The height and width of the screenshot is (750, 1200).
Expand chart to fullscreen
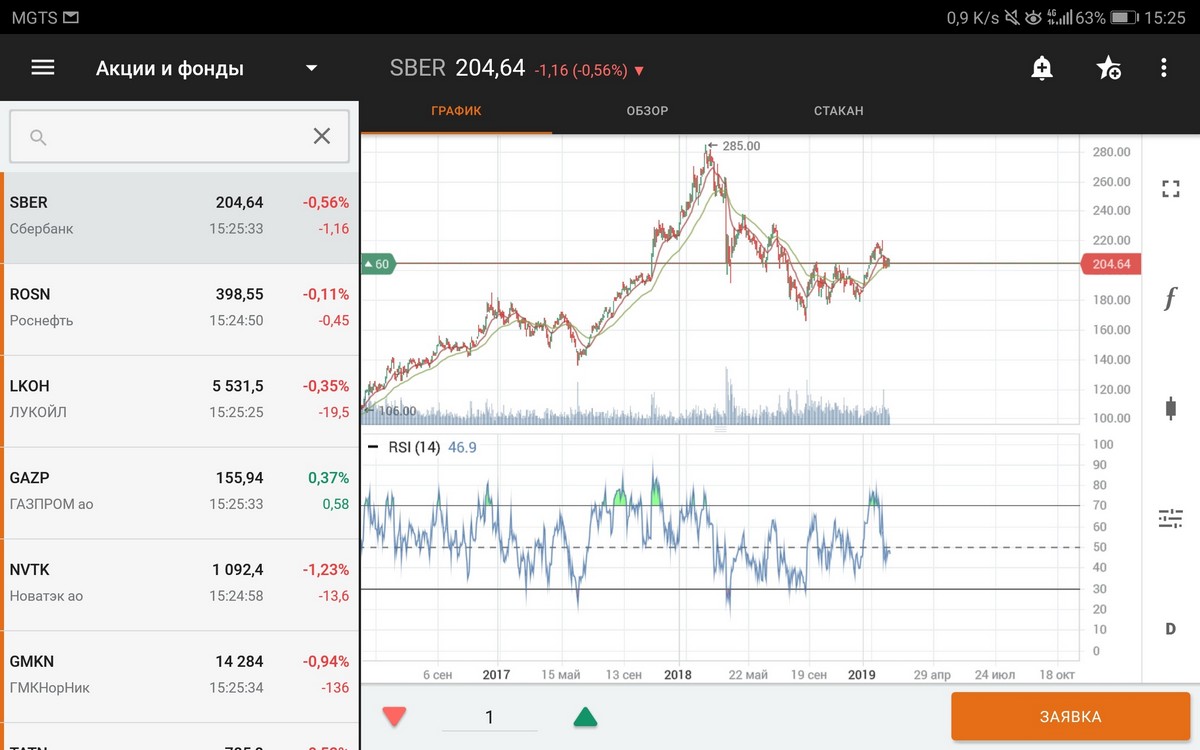pos(1170,189)
